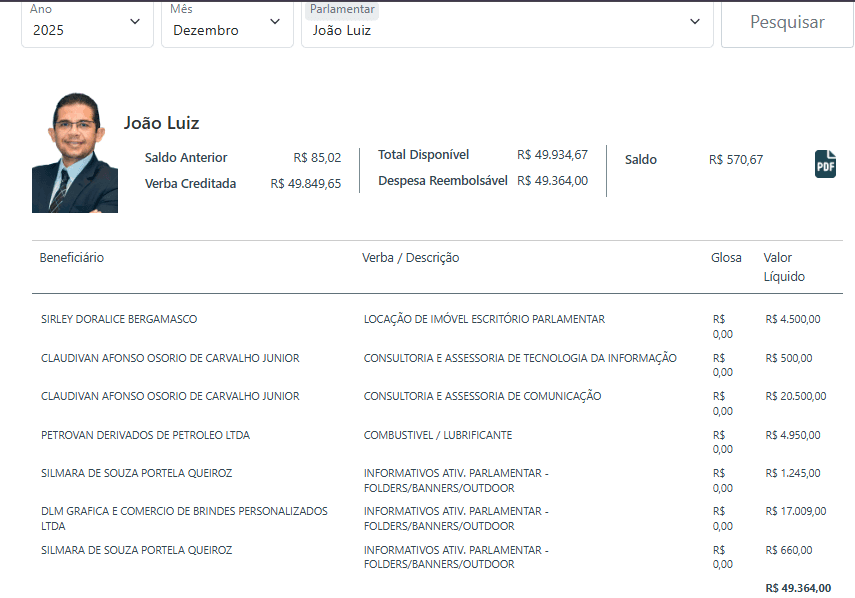855x598 pixels.
Task: Click Petrovan Derivados de Petroleo beneficiary
Action: [x=145, y=435]
